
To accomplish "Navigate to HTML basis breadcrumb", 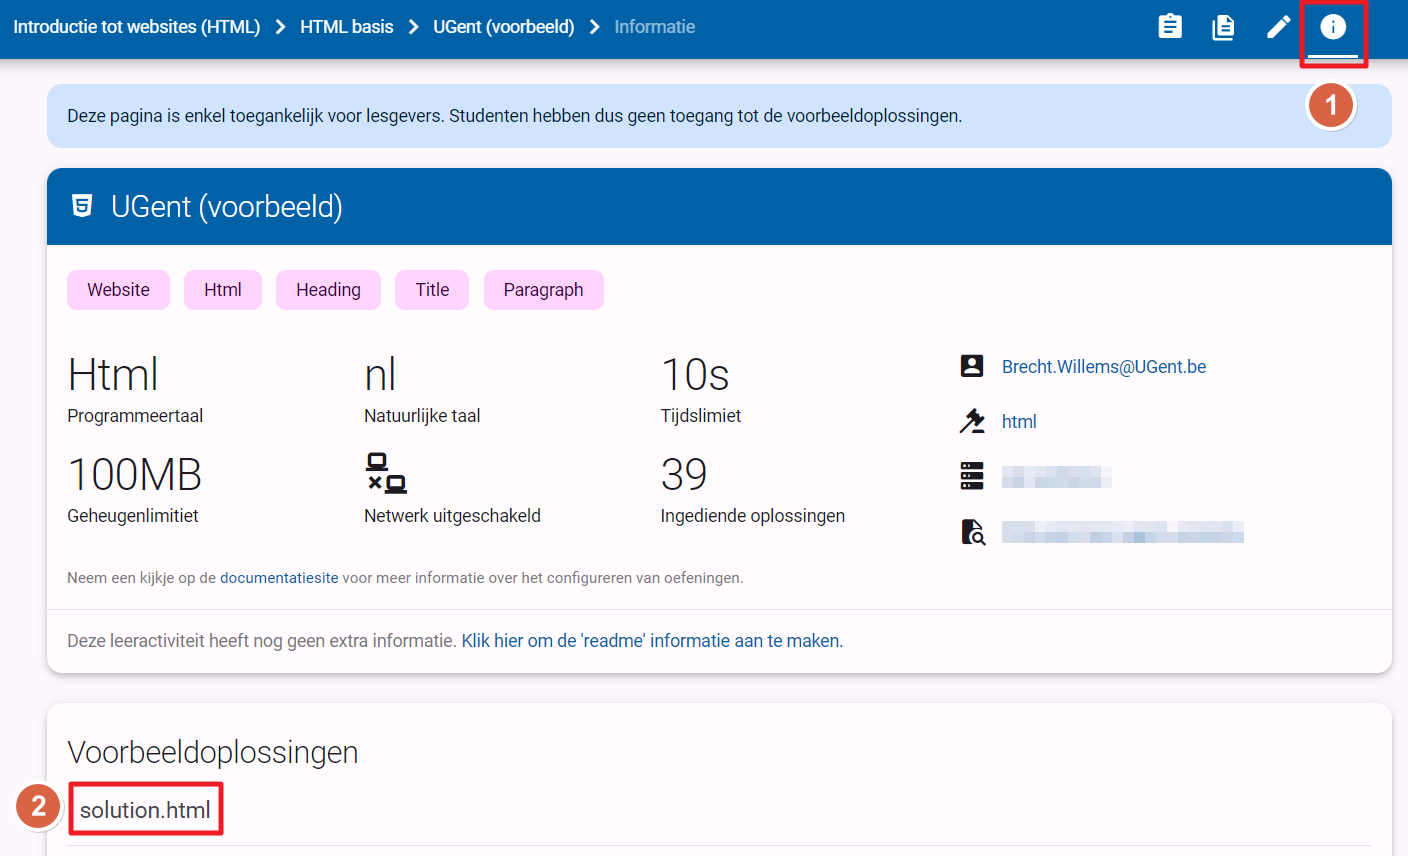I will tap(346, 27).
